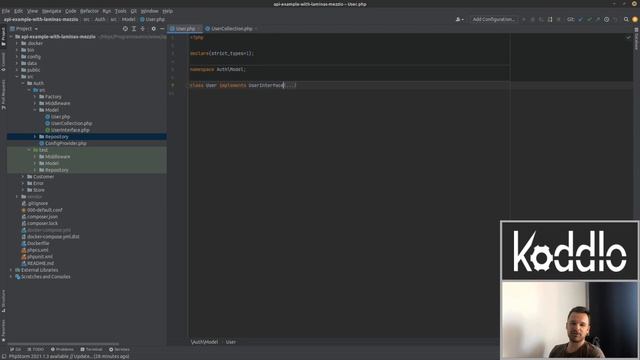Open the user account icon menu

coord(459,19)
